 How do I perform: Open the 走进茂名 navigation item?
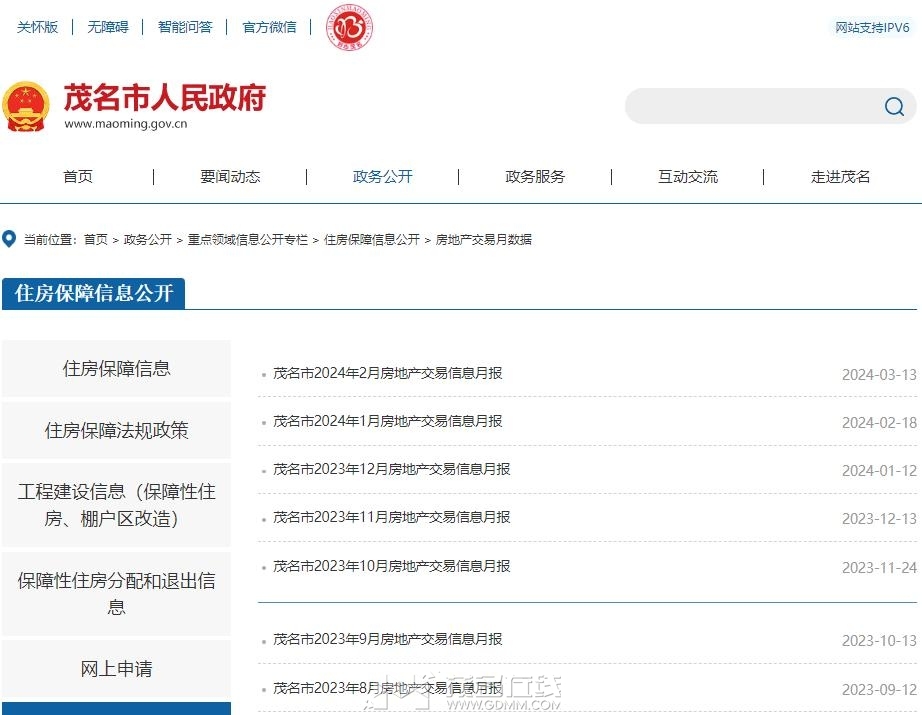coord(840,176)
